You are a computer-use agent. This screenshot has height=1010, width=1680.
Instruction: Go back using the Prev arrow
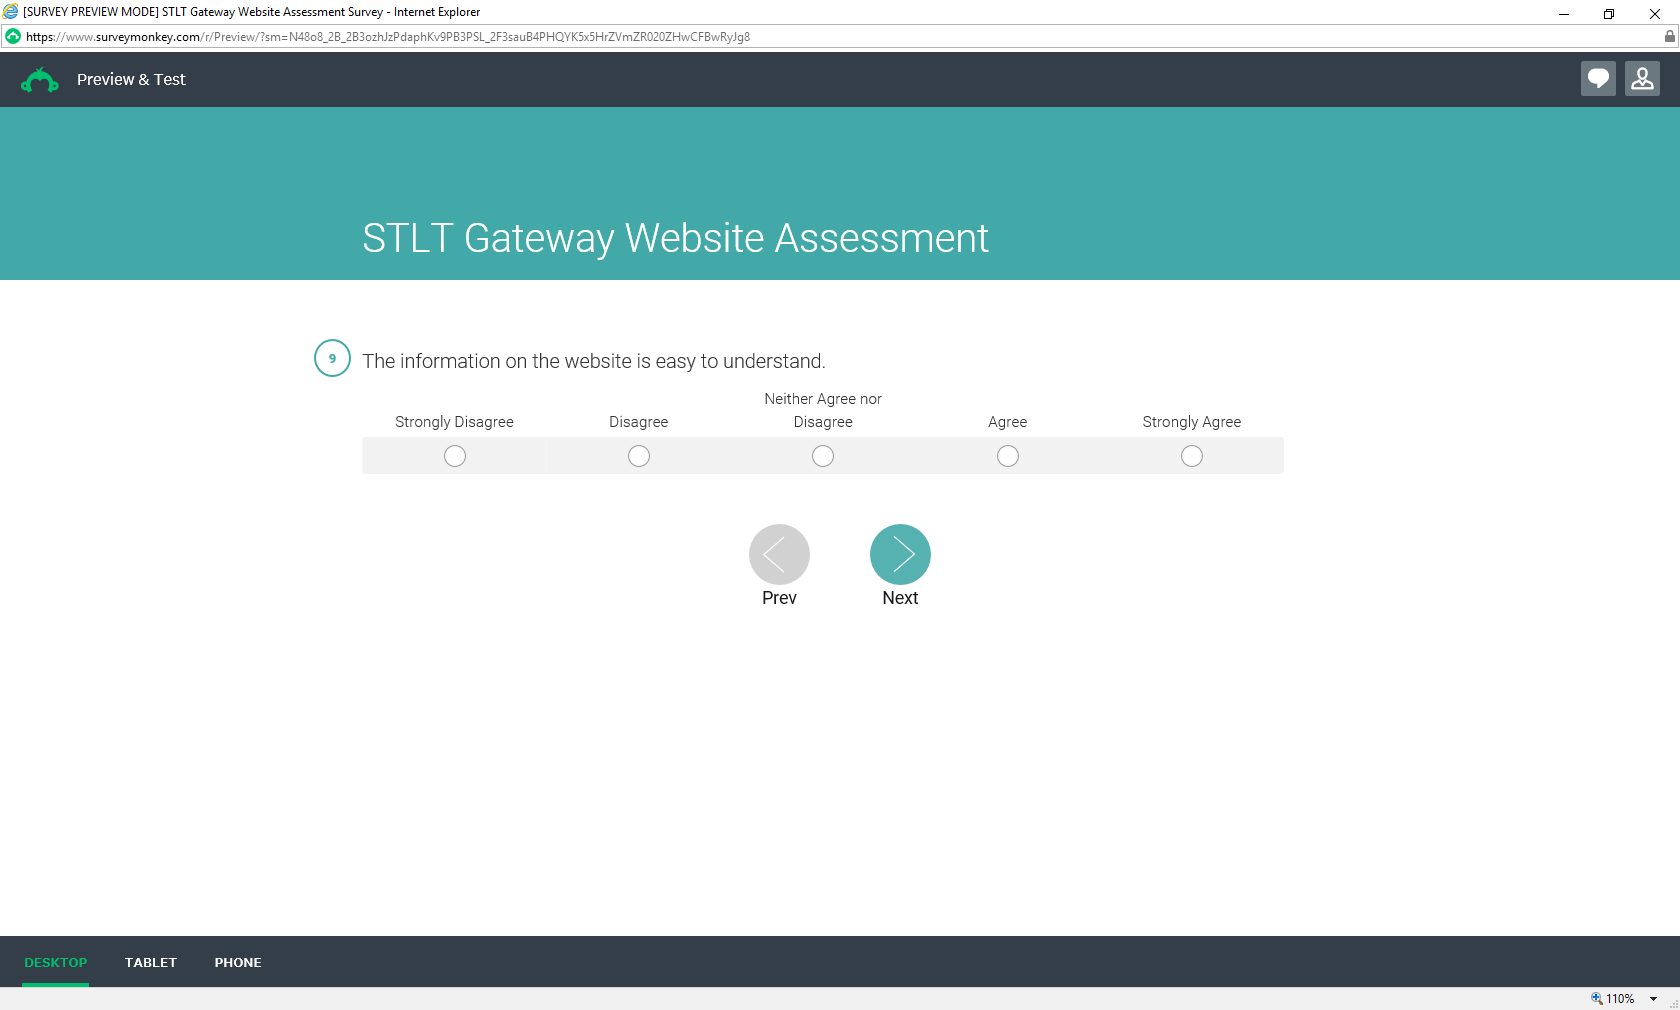(779, 554)
